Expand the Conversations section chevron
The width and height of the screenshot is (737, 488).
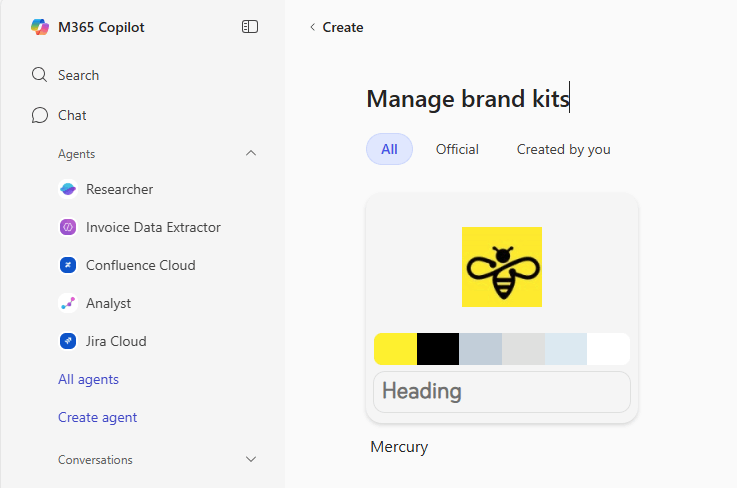tap(251, 459)
